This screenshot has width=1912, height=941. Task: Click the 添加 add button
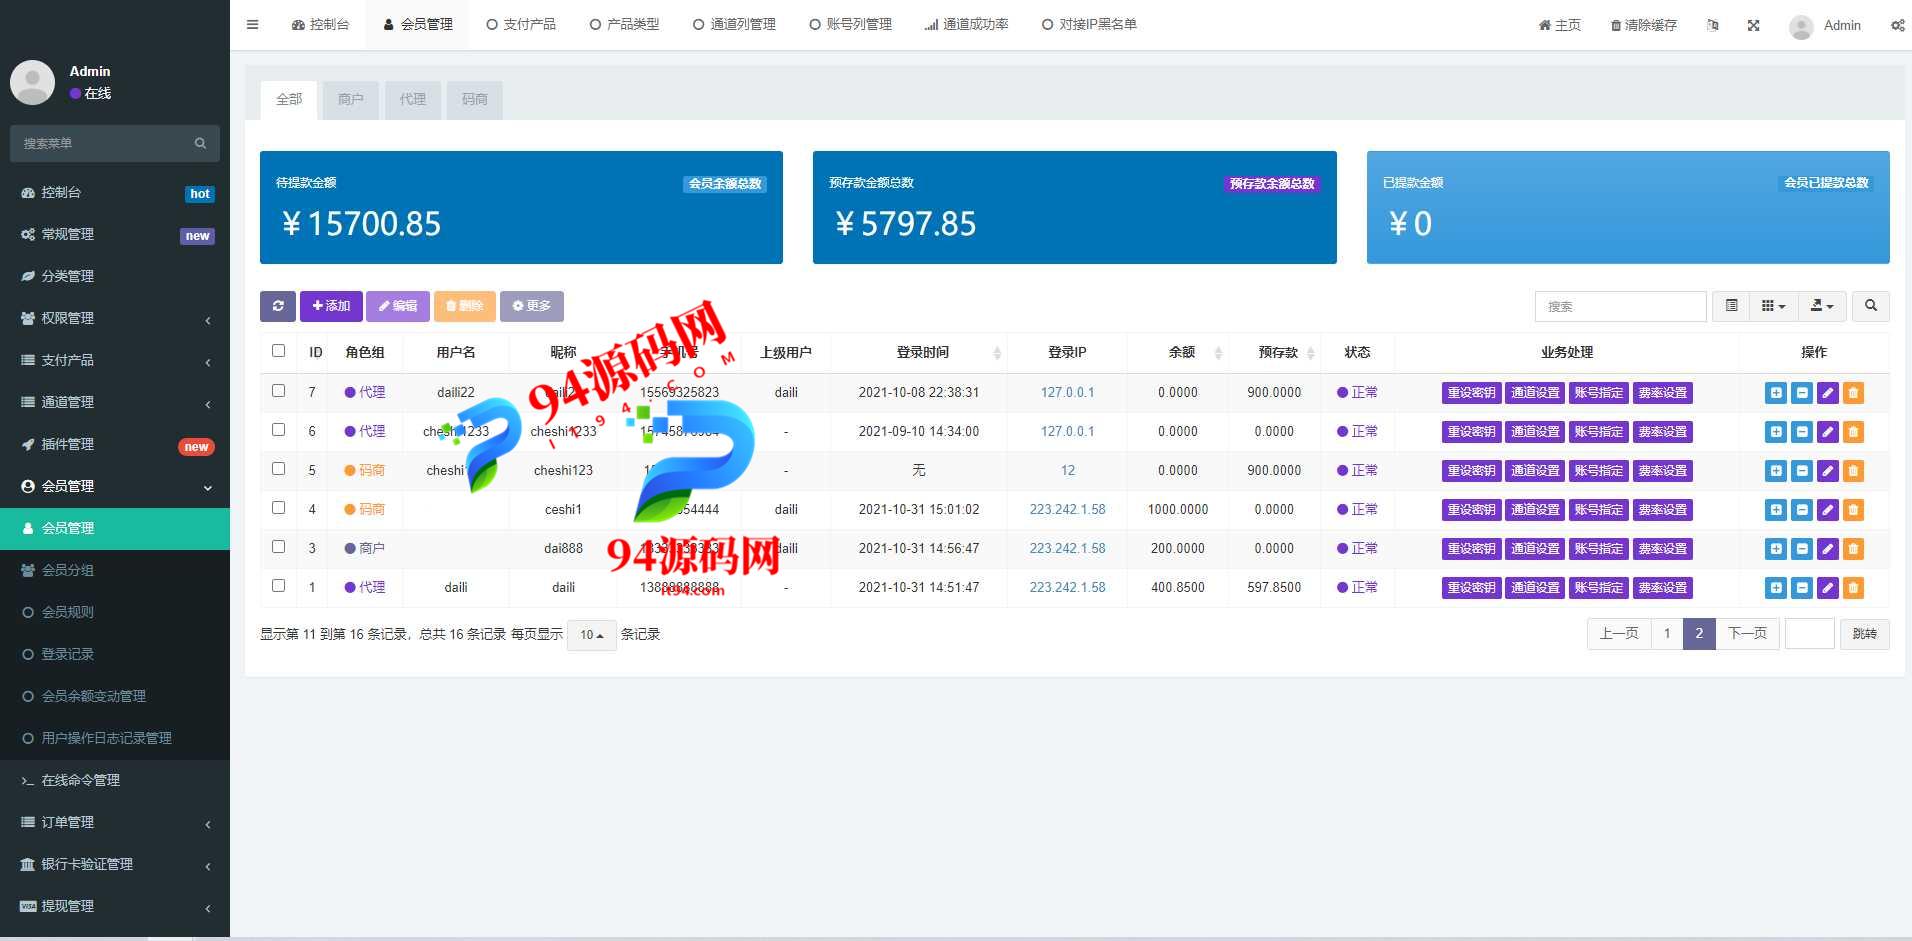[x=331, y=306]
